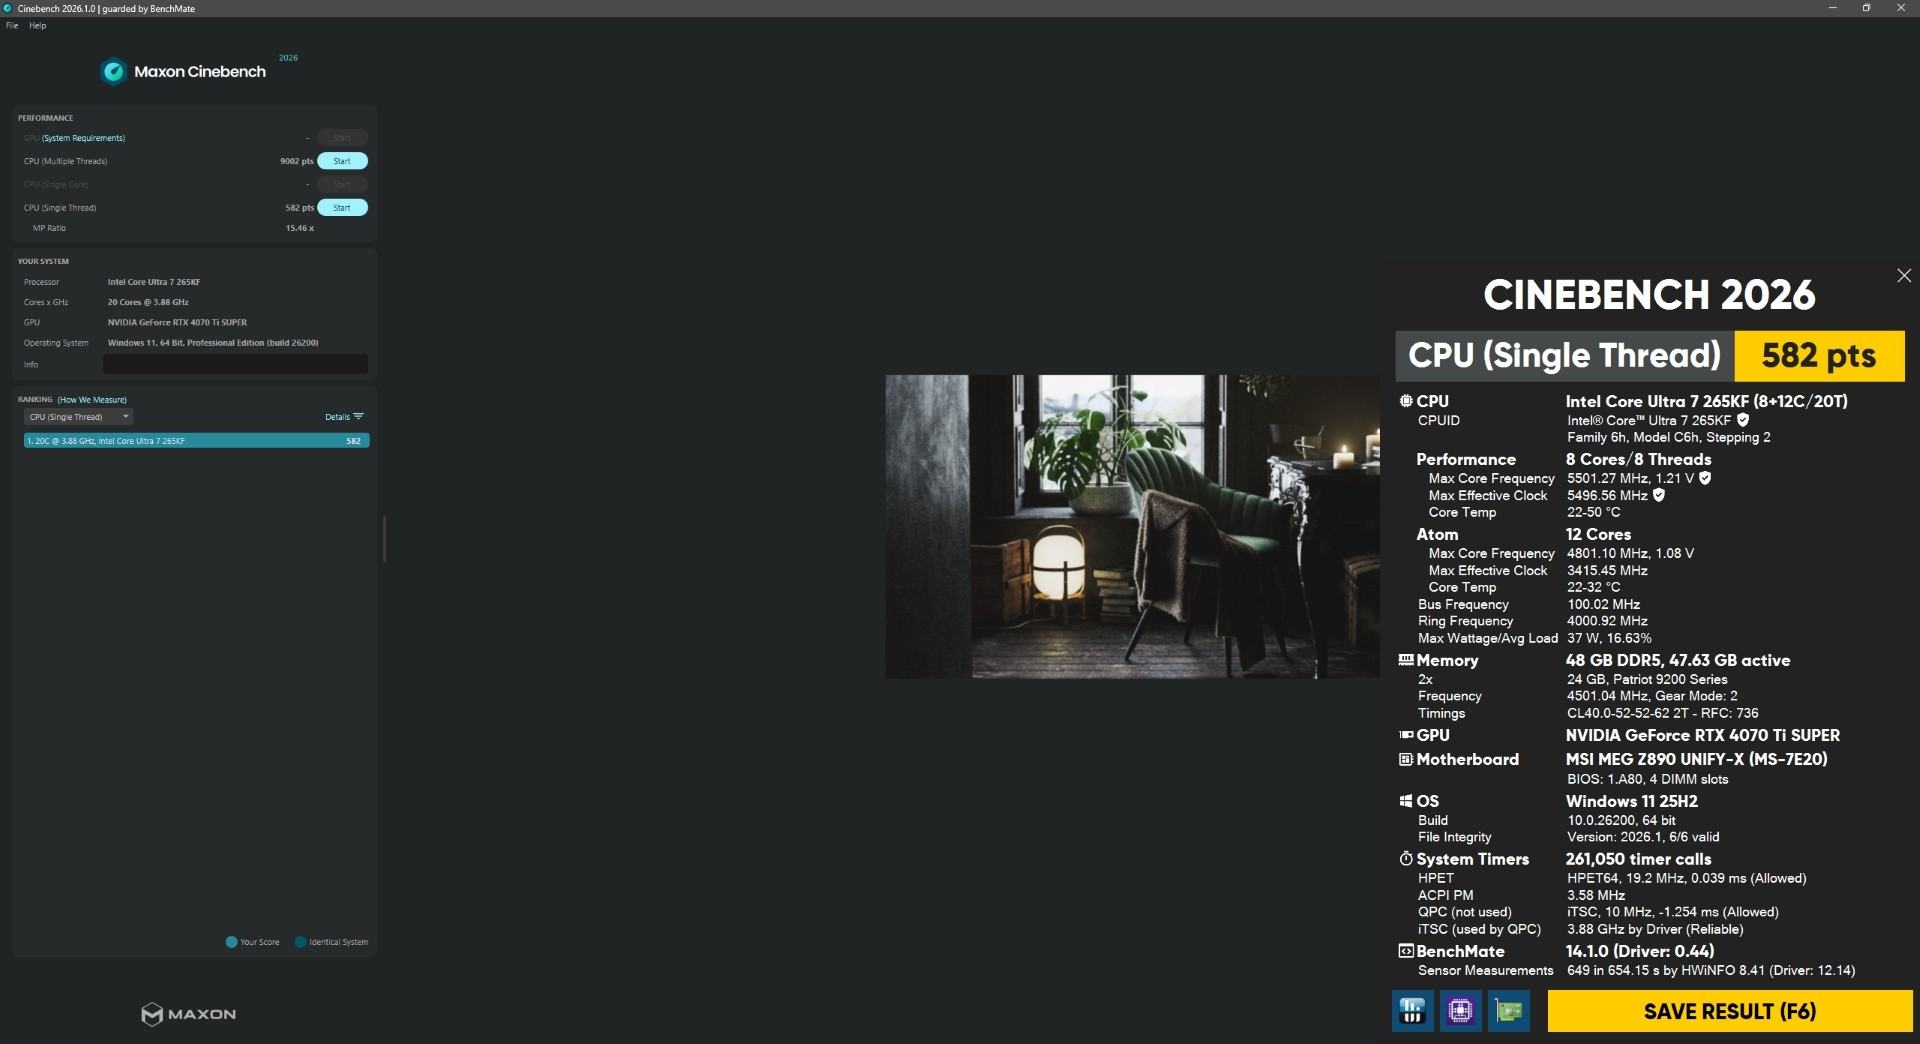Open the File menu

coord(11,25)
